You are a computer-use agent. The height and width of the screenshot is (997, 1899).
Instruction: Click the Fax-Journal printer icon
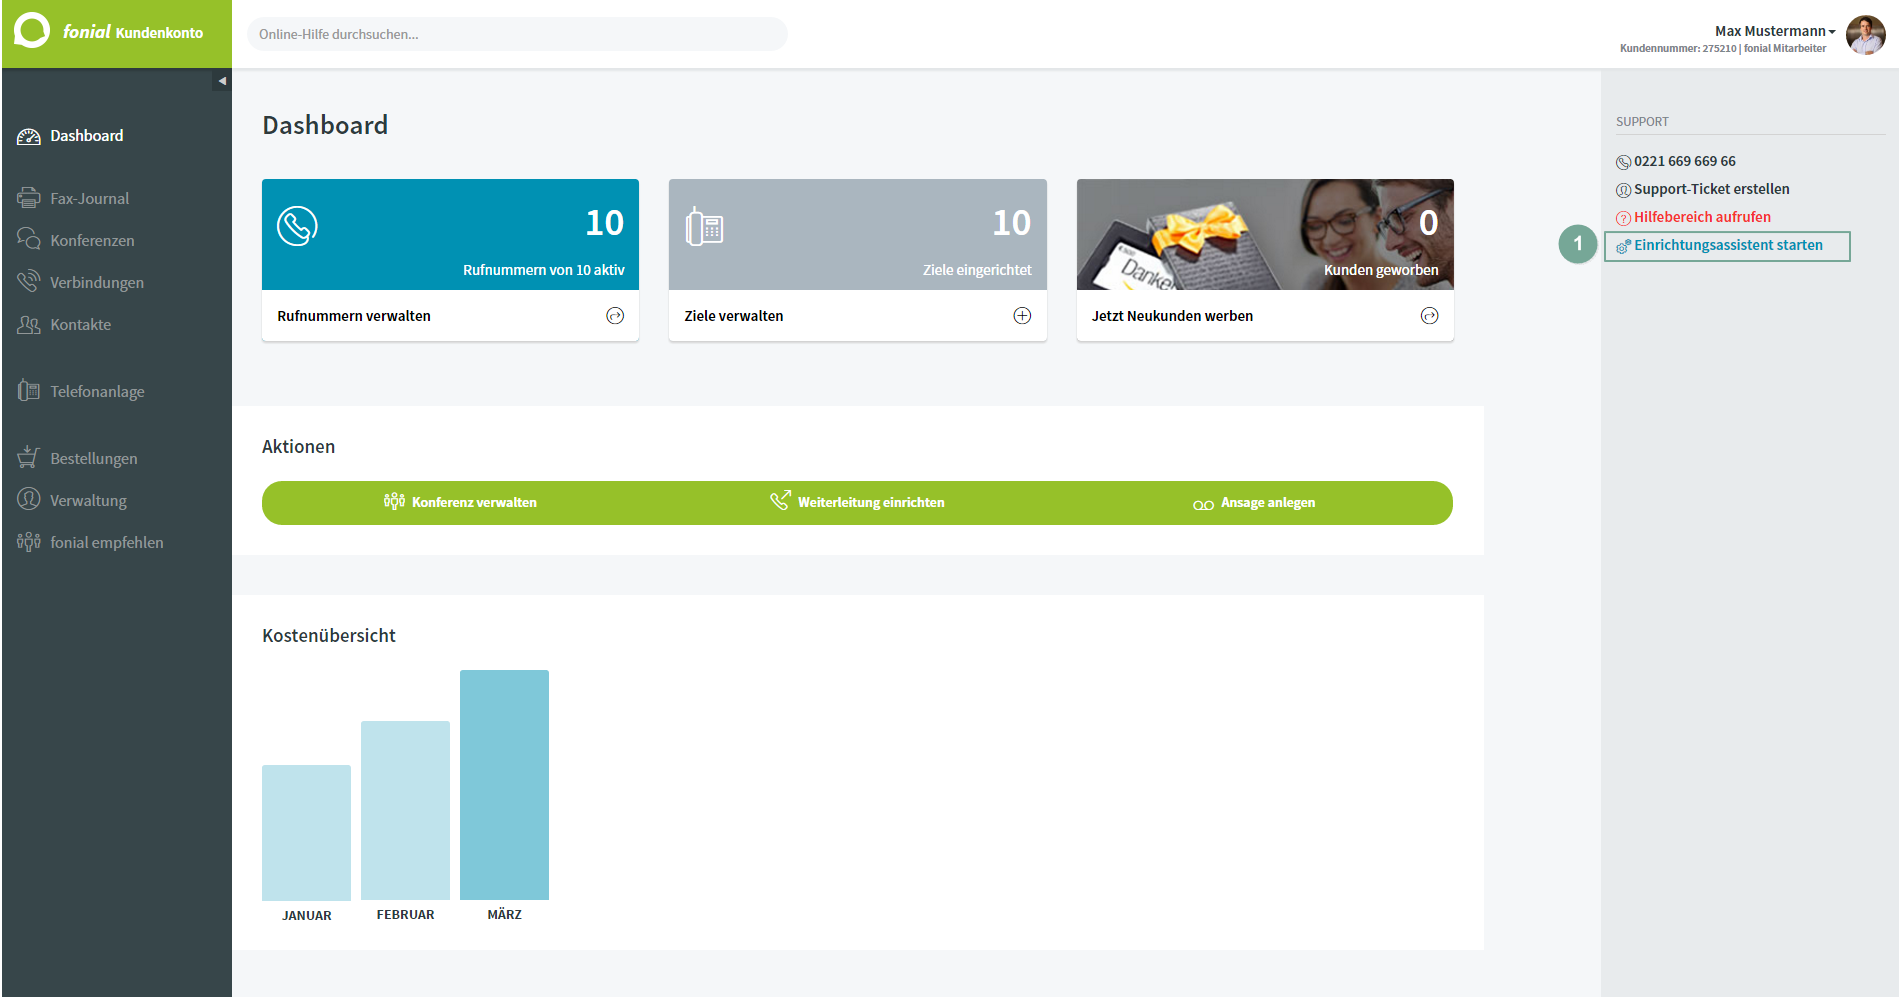(29, 198)
